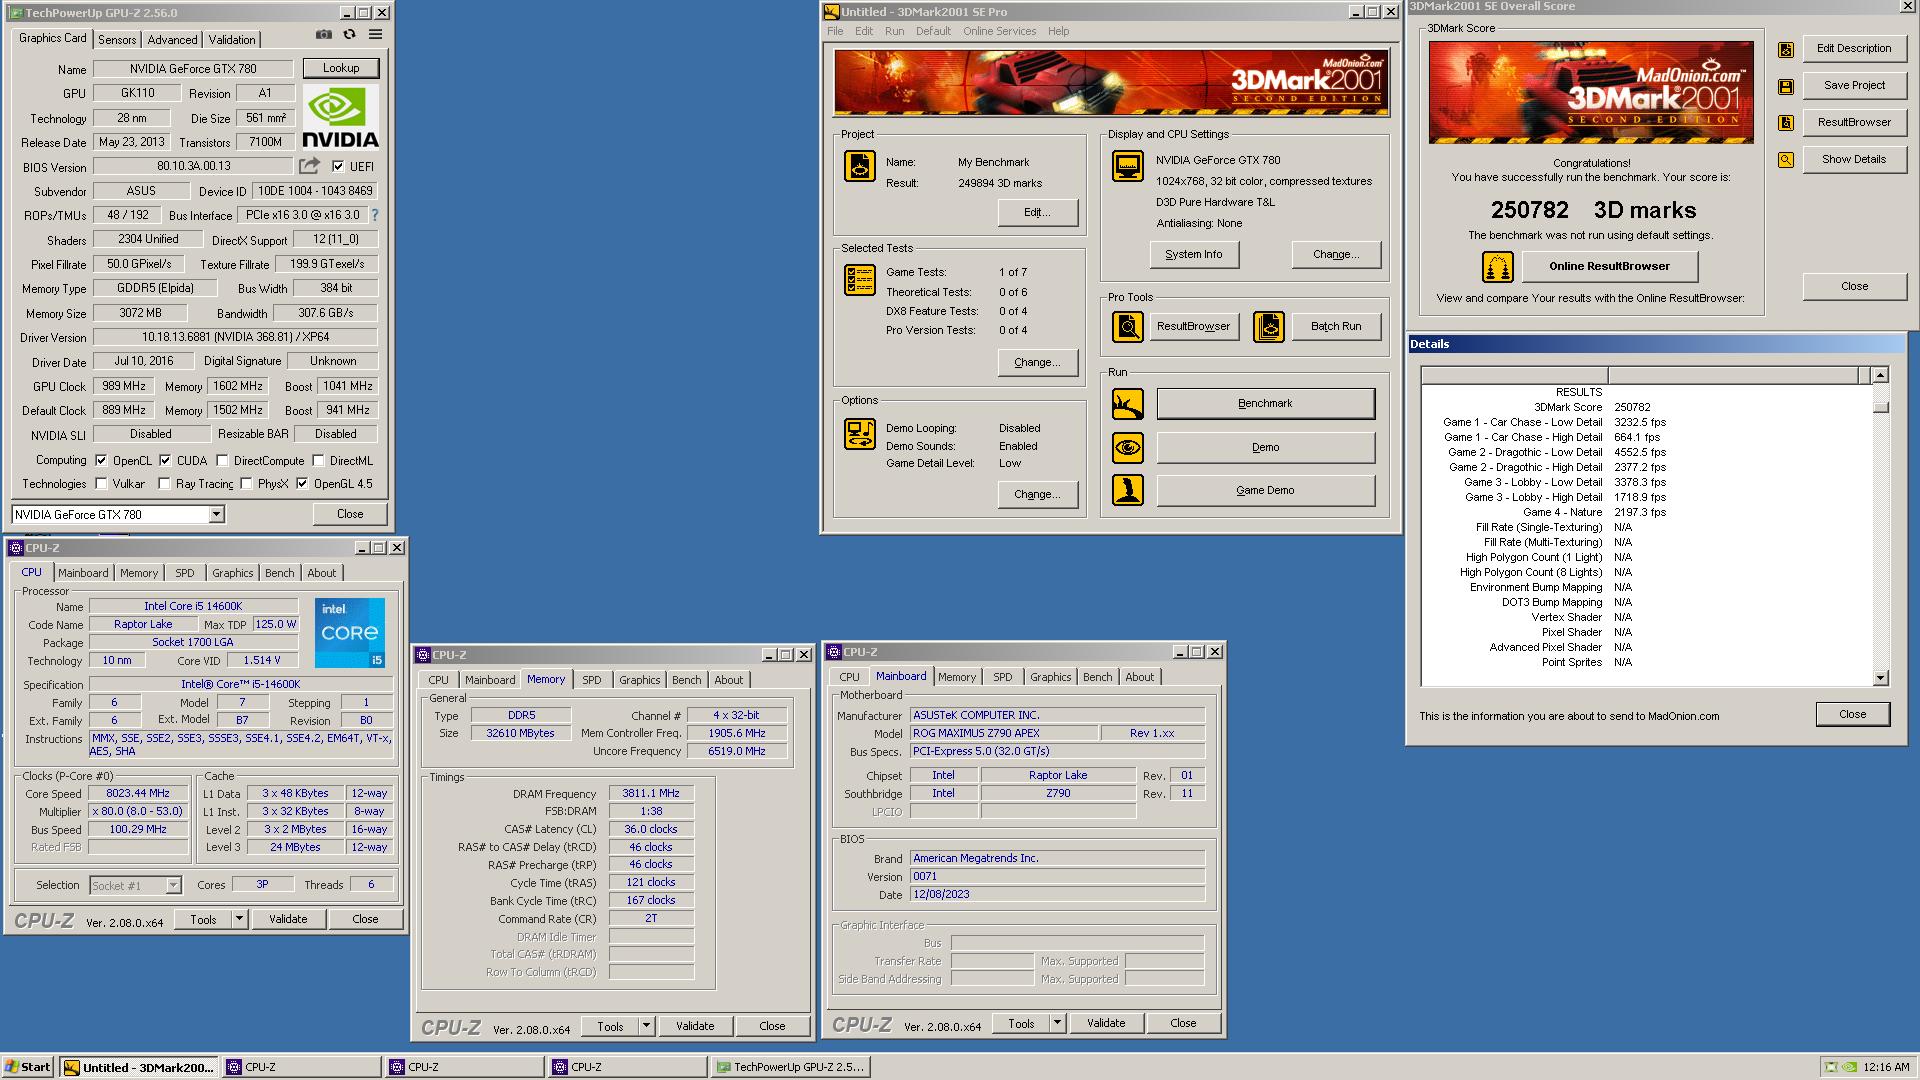Open the File menu in 3DMark2001

point(835,31)
